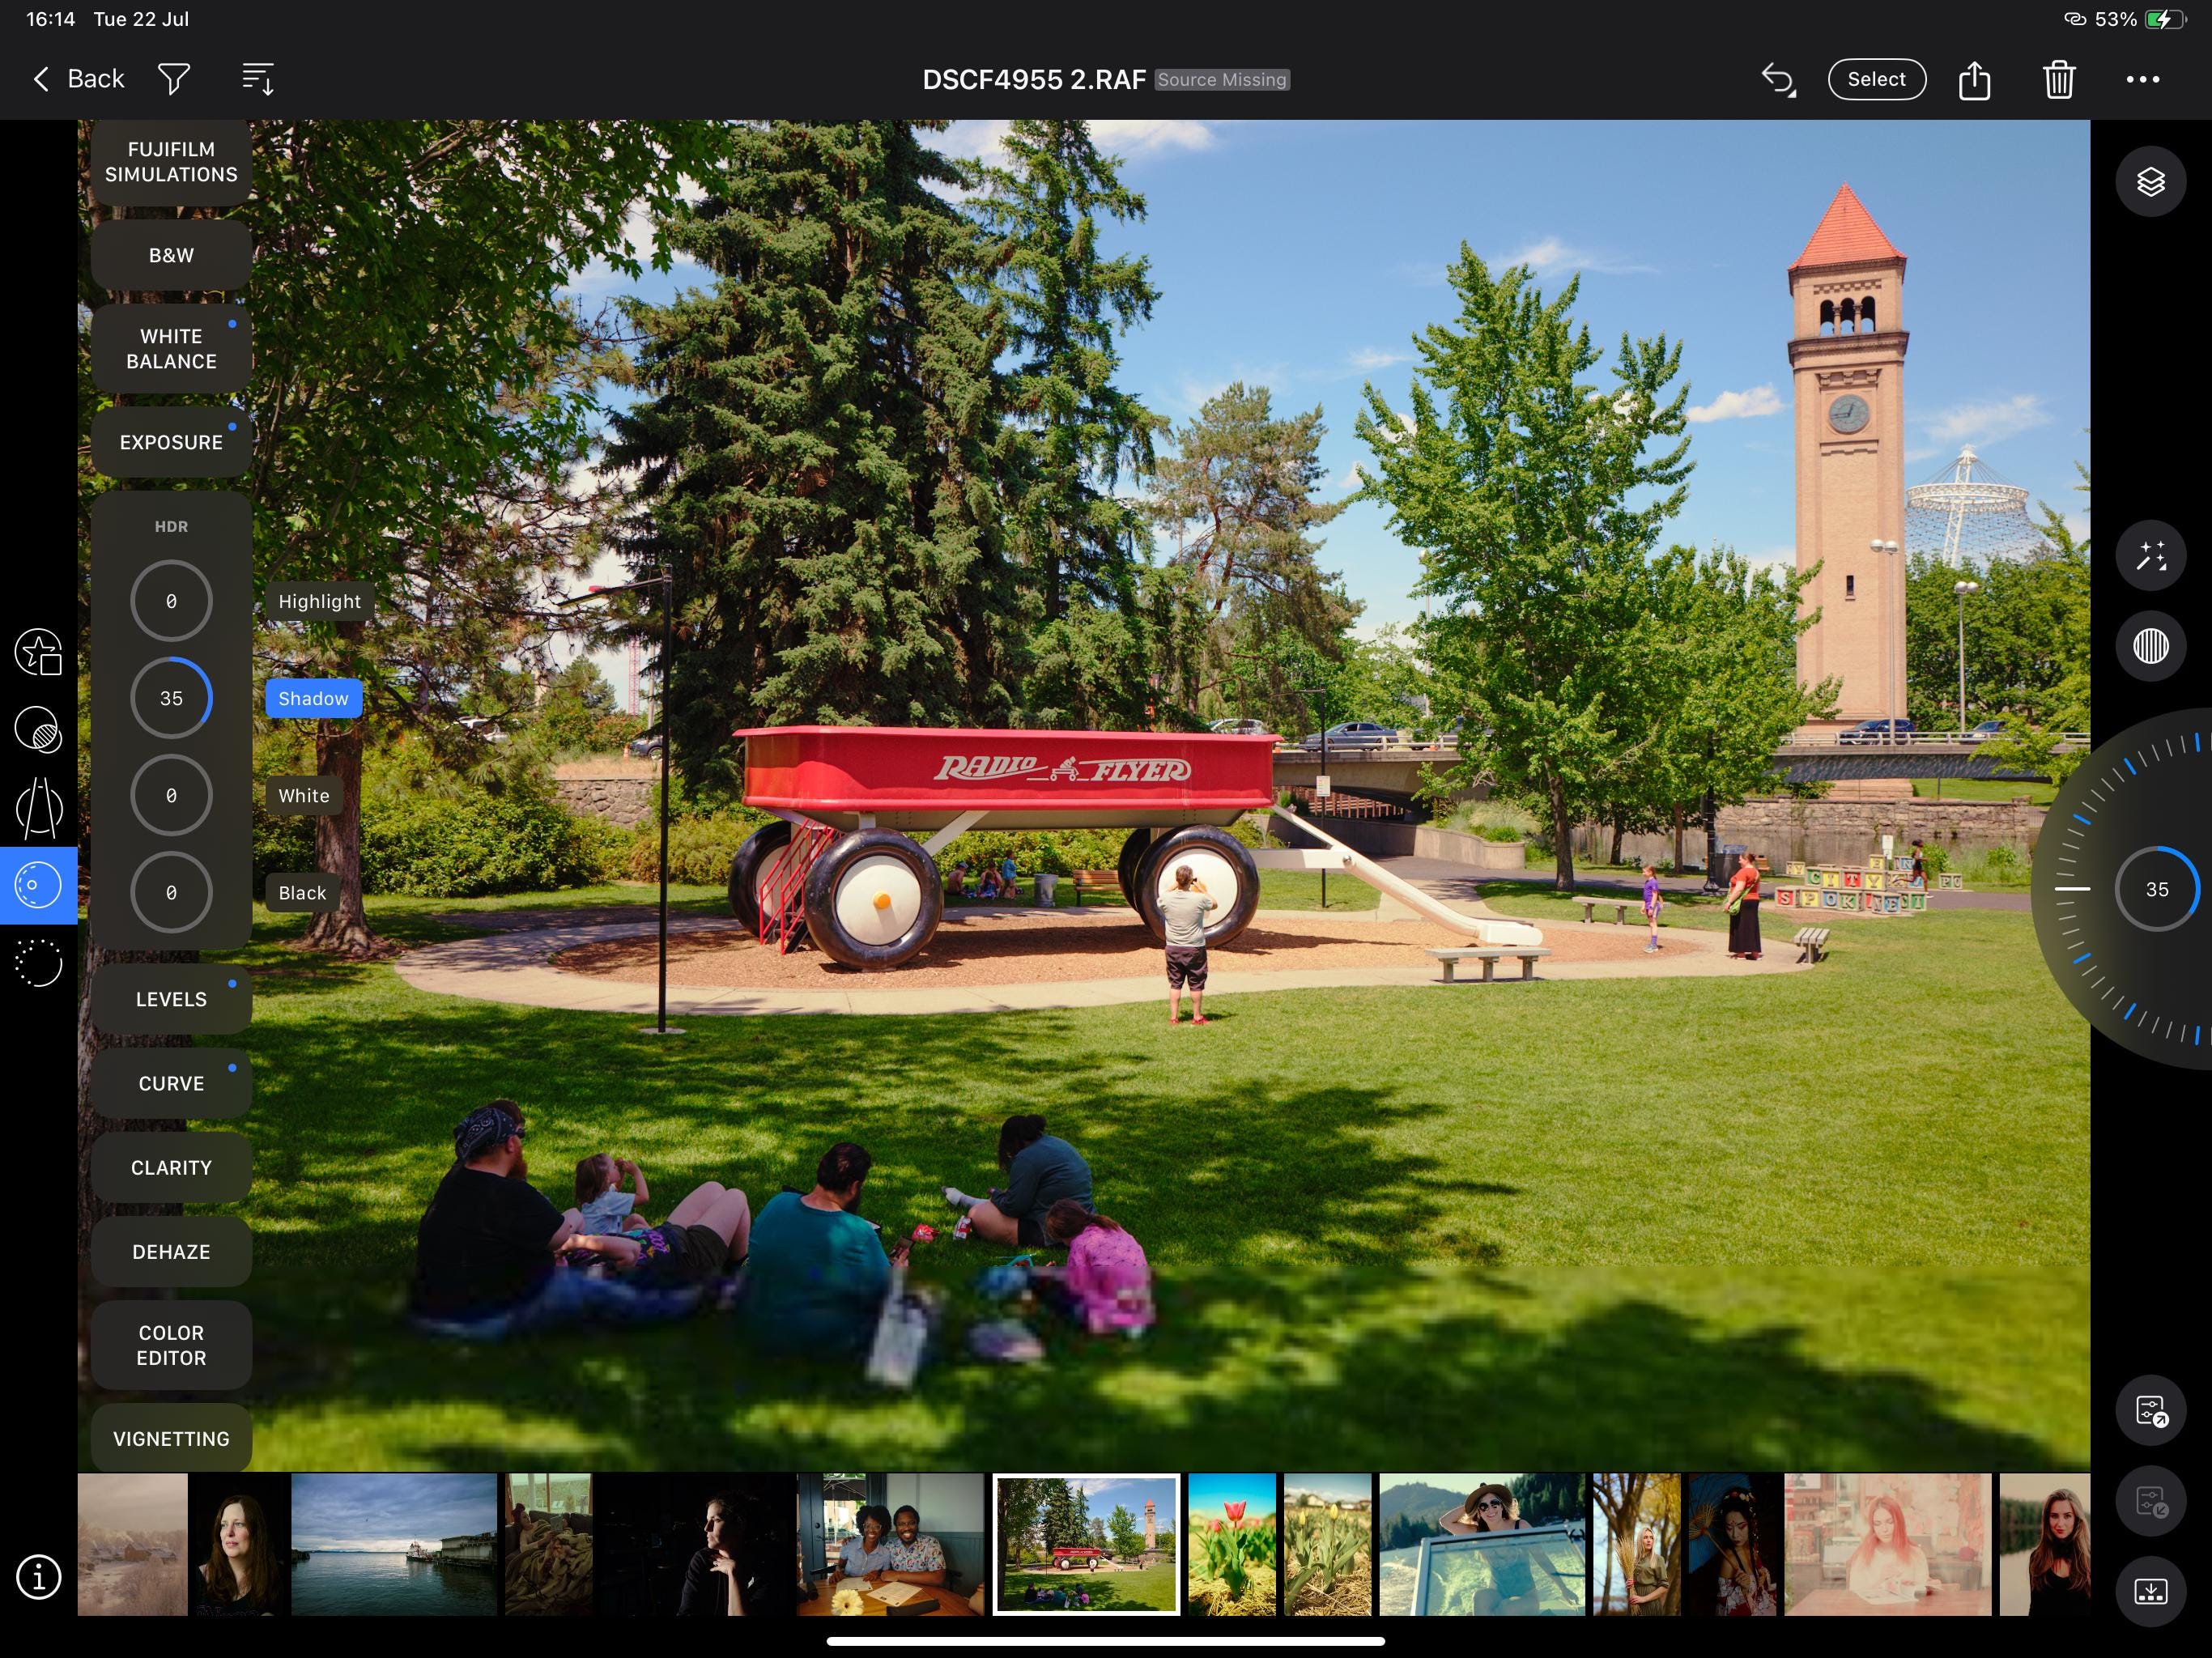Open the share sheet icon

[x=1974, y=79]
